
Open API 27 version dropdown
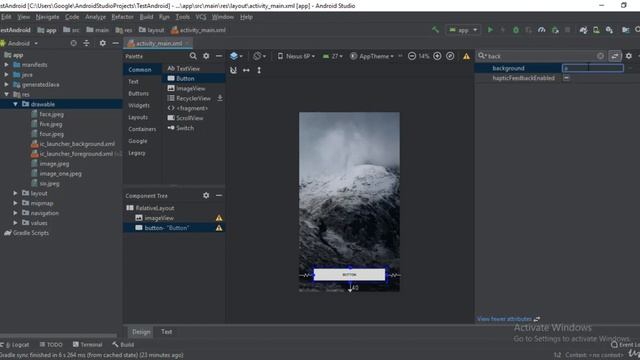(333, 56)
